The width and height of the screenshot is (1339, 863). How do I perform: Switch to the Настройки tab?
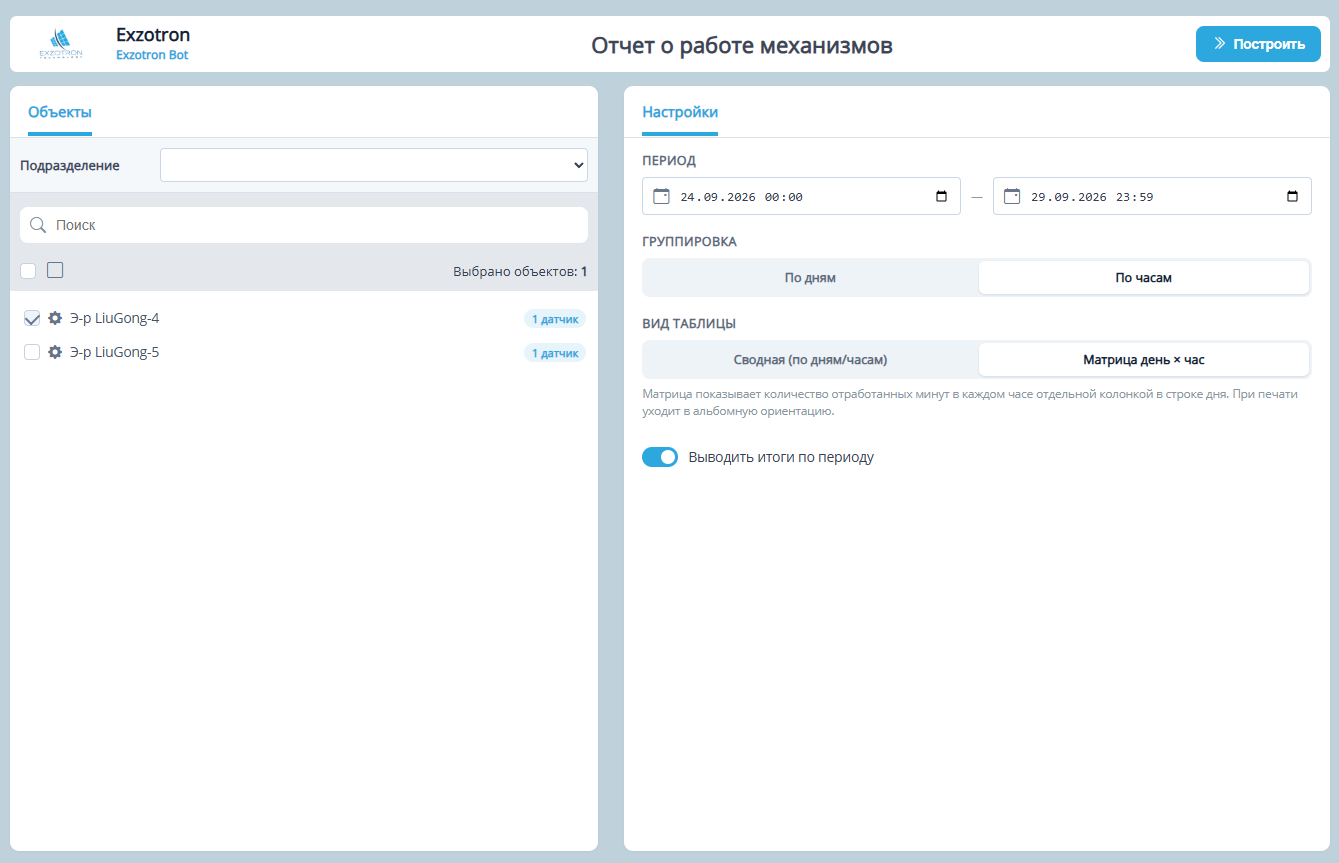pos(680,112)
